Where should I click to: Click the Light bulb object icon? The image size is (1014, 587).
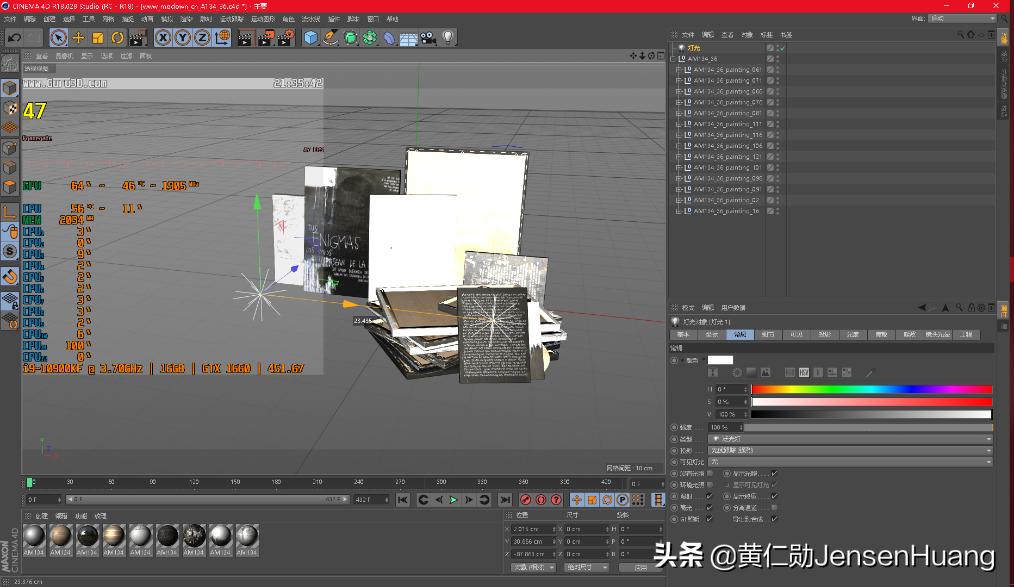click(x=449, y=38)
